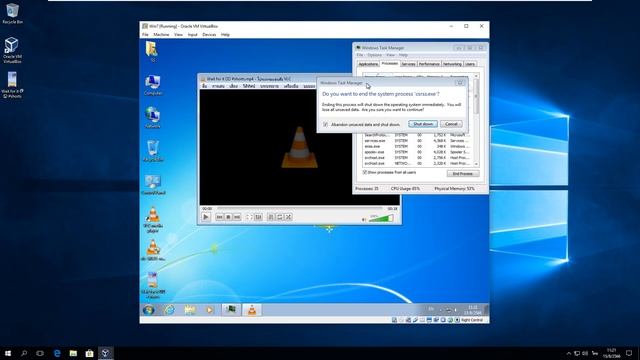This screenshot has width=640, height=360.
Task: Select VLC cone button in Win7 taskbar
Action: click(x=252, y=310)
